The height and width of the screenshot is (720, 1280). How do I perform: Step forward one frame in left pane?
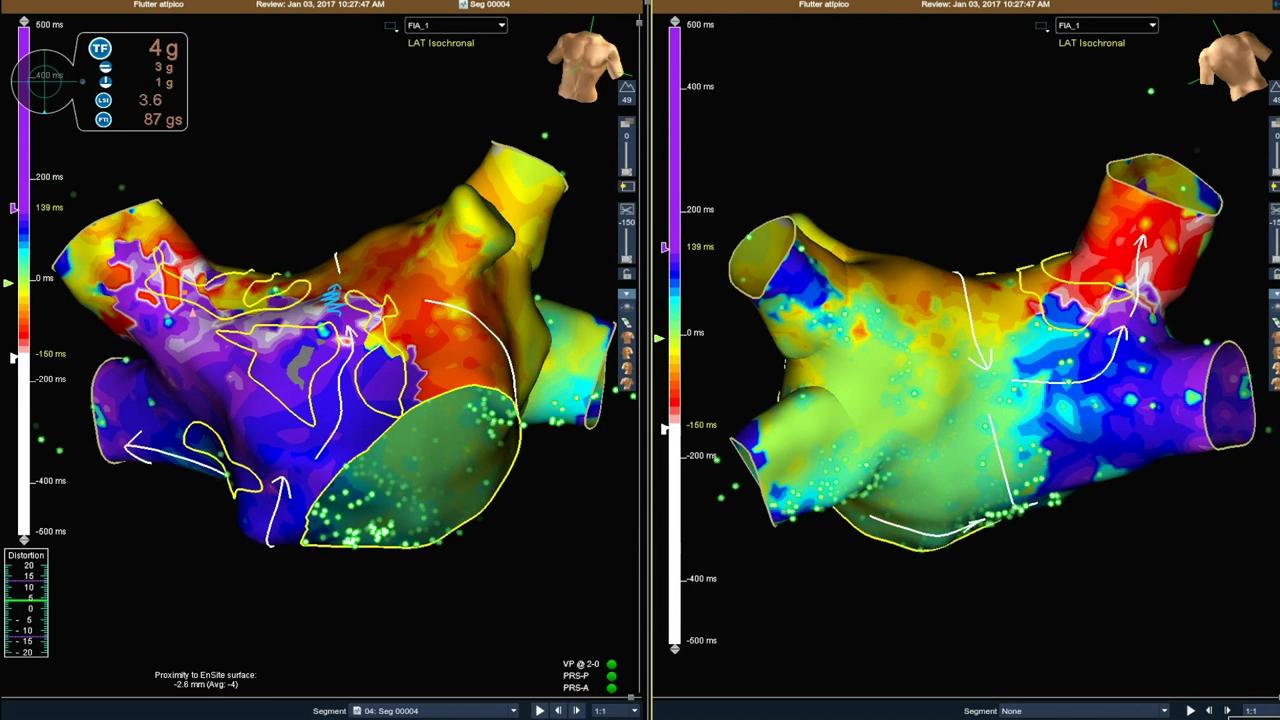pyautogui.click(x=576, y=711)
